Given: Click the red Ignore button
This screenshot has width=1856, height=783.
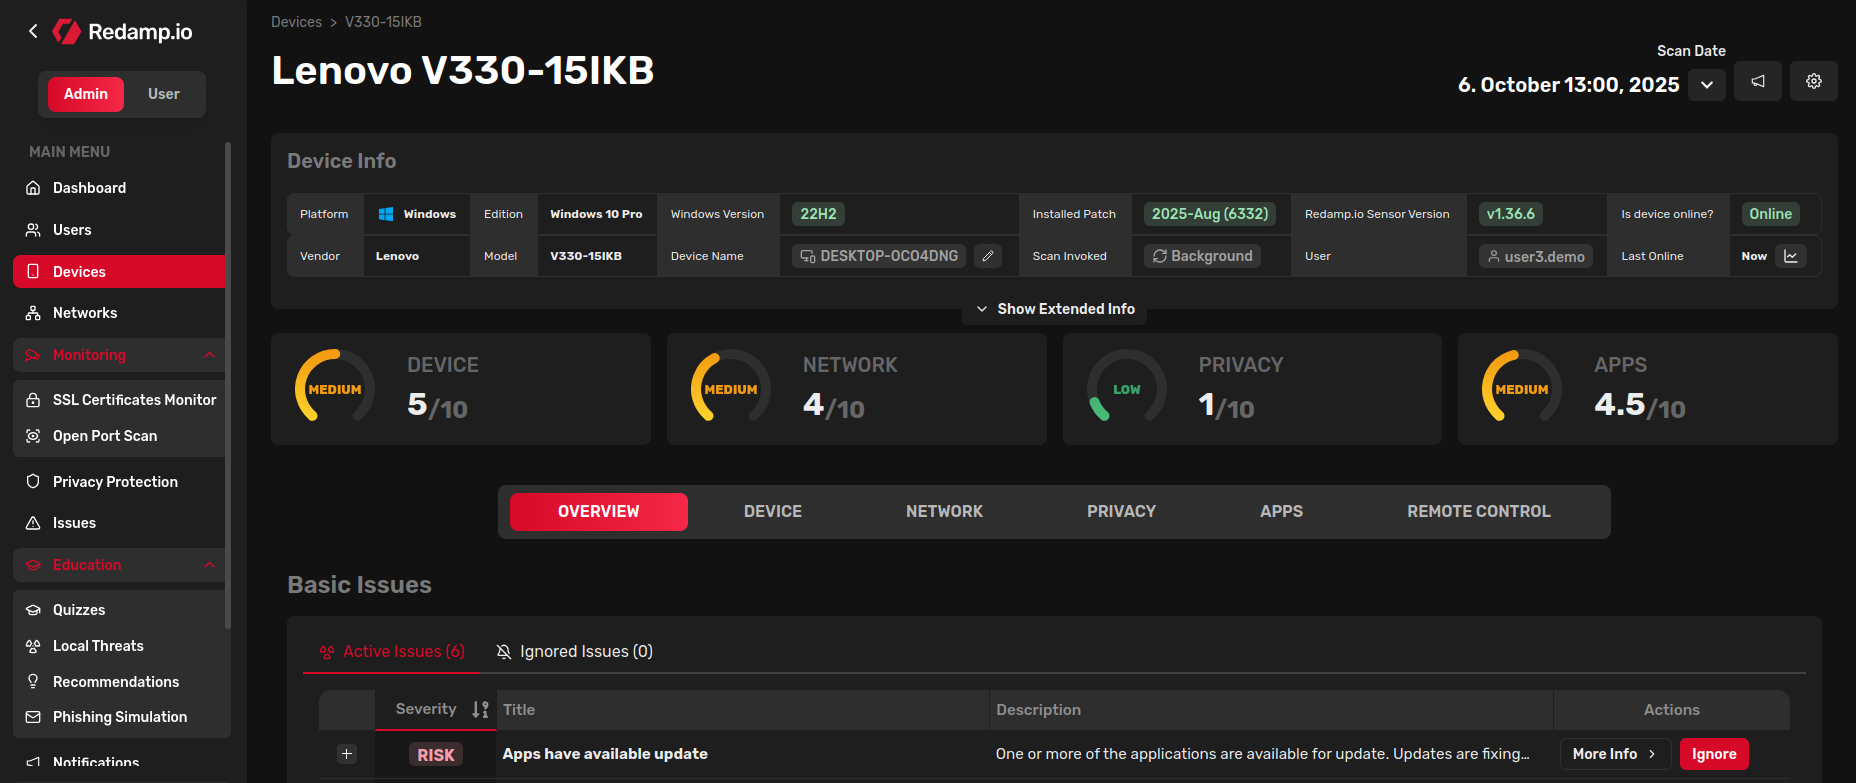Looking at the screenshot, I should (x=1714, y=754).
